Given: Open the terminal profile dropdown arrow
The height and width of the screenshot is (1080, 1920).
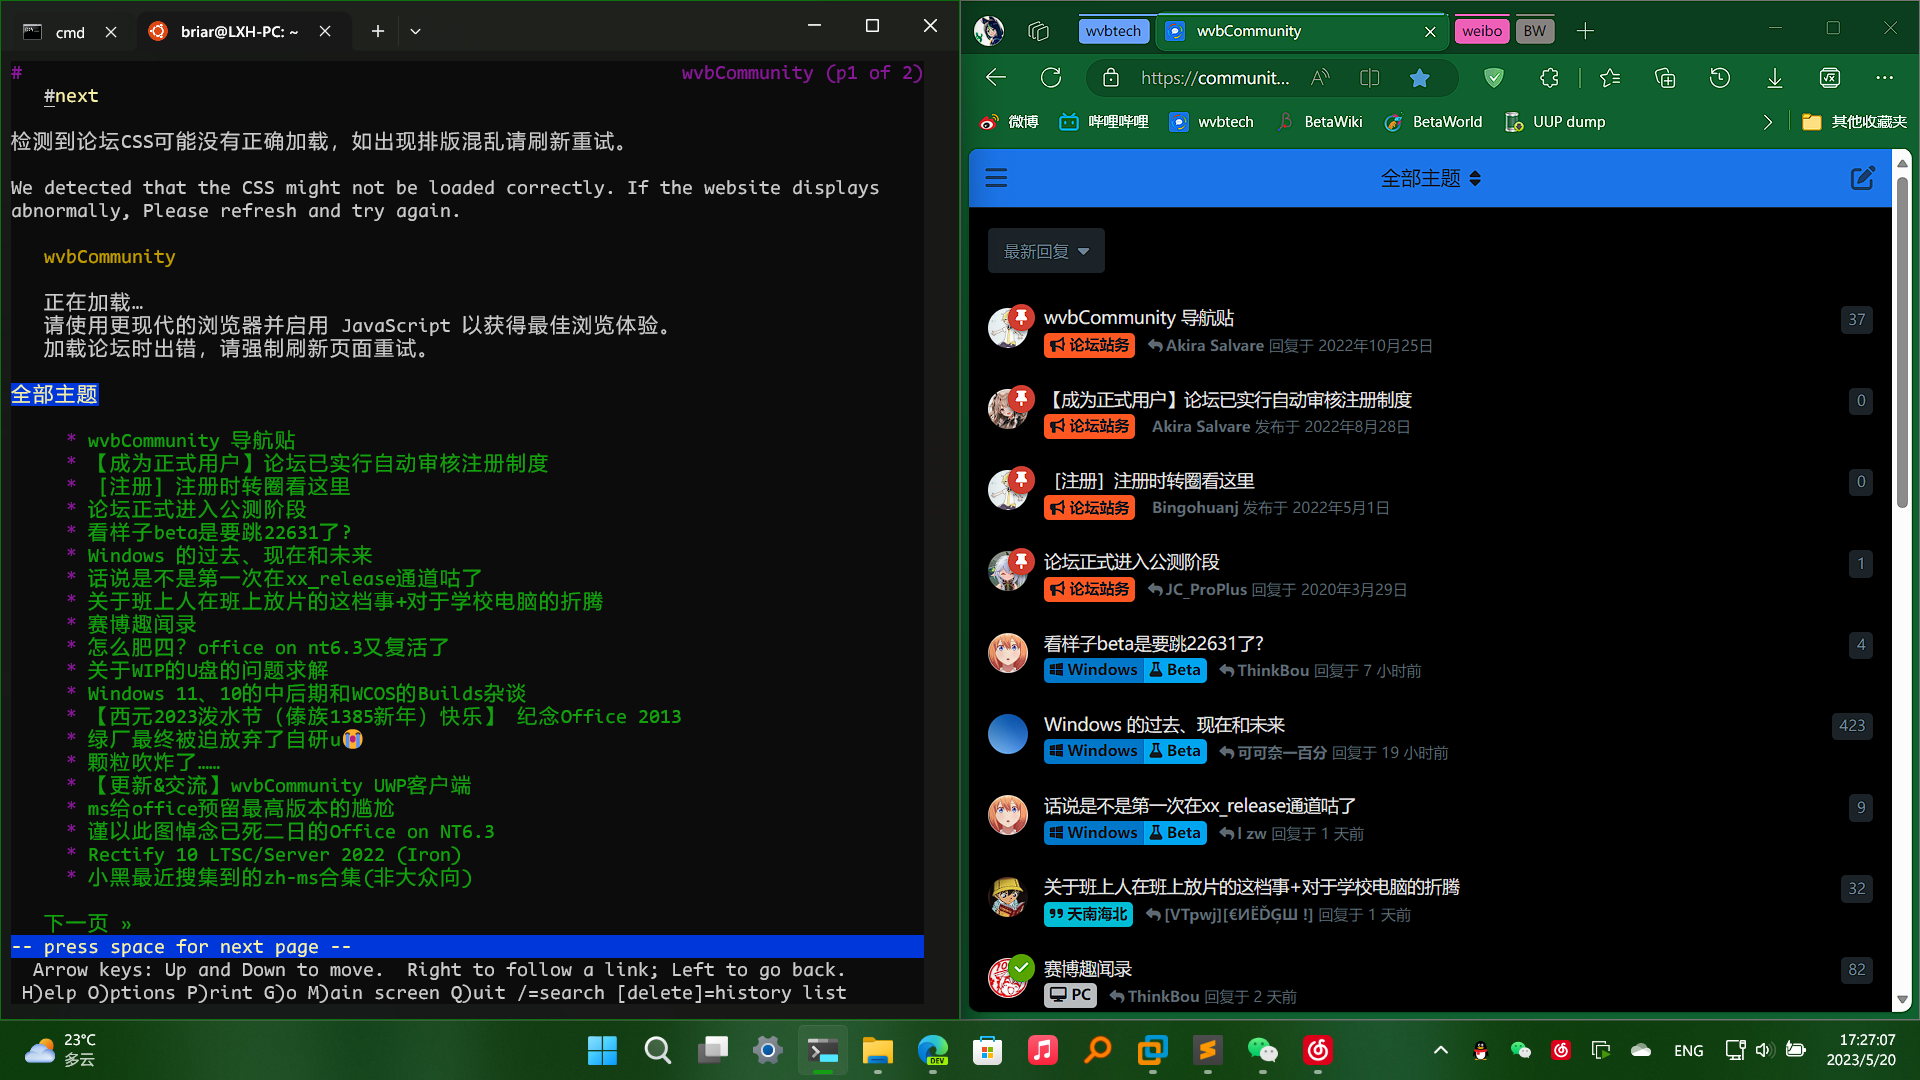Looking at the screenshot, I should click(416, 31).
